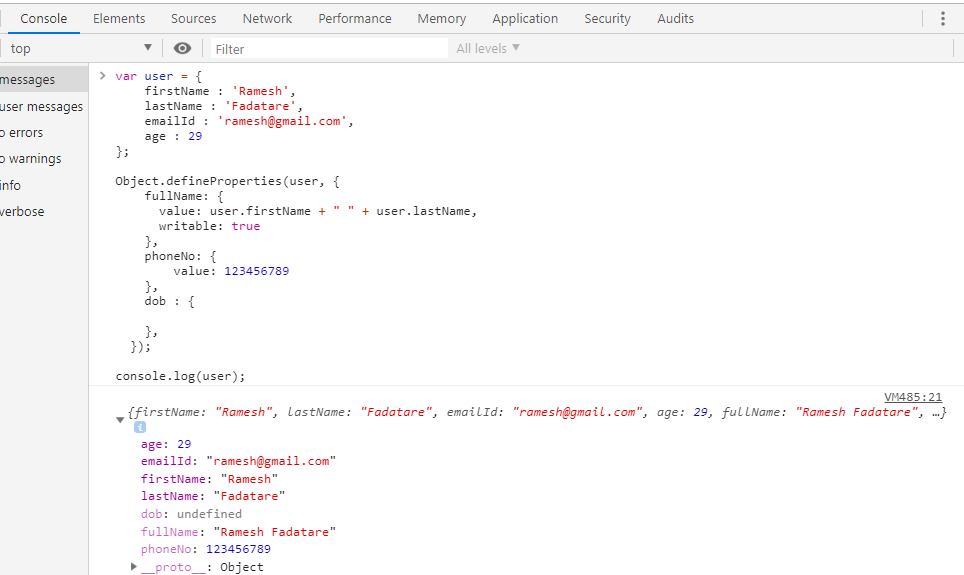
Task: Click the dob: undefined property row
Action: click(191, 514)
